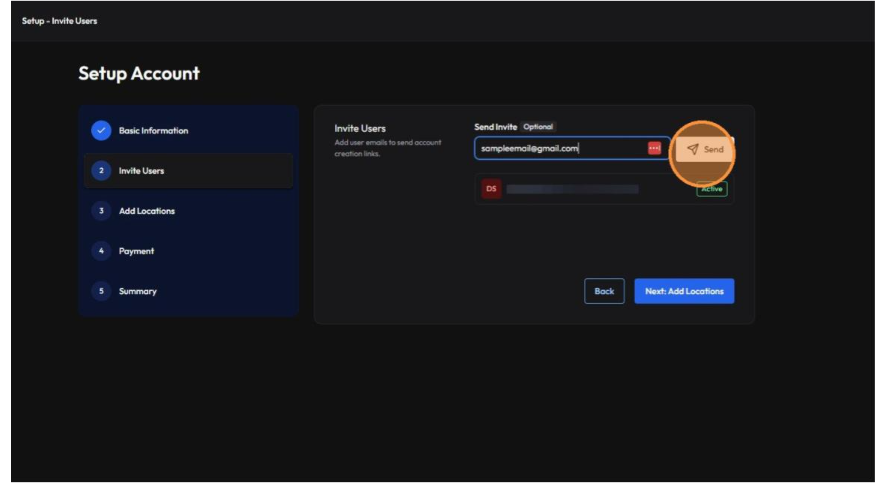
Task: Click the completed checkmark icon for Basic Information
Action: click(x=101, y=131)
